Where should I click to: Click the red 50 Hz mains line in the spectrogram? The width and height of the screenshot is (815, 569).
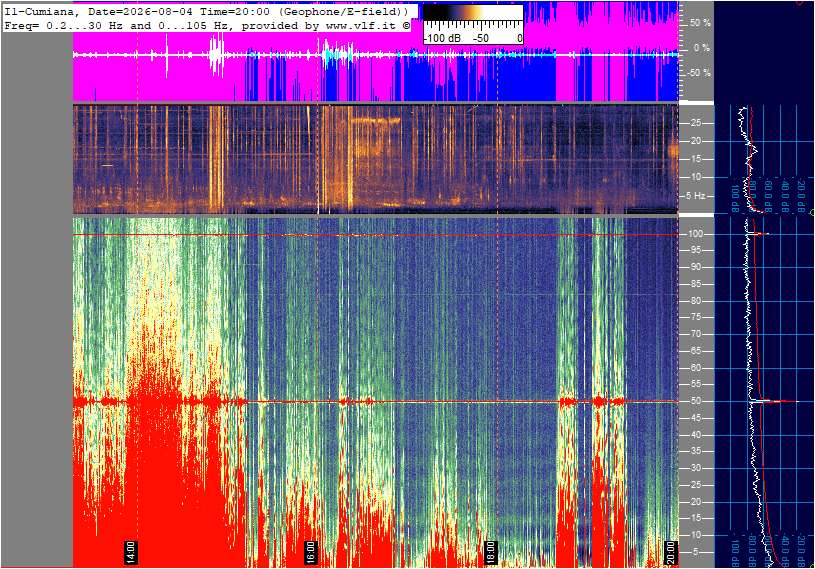(376, 401)
